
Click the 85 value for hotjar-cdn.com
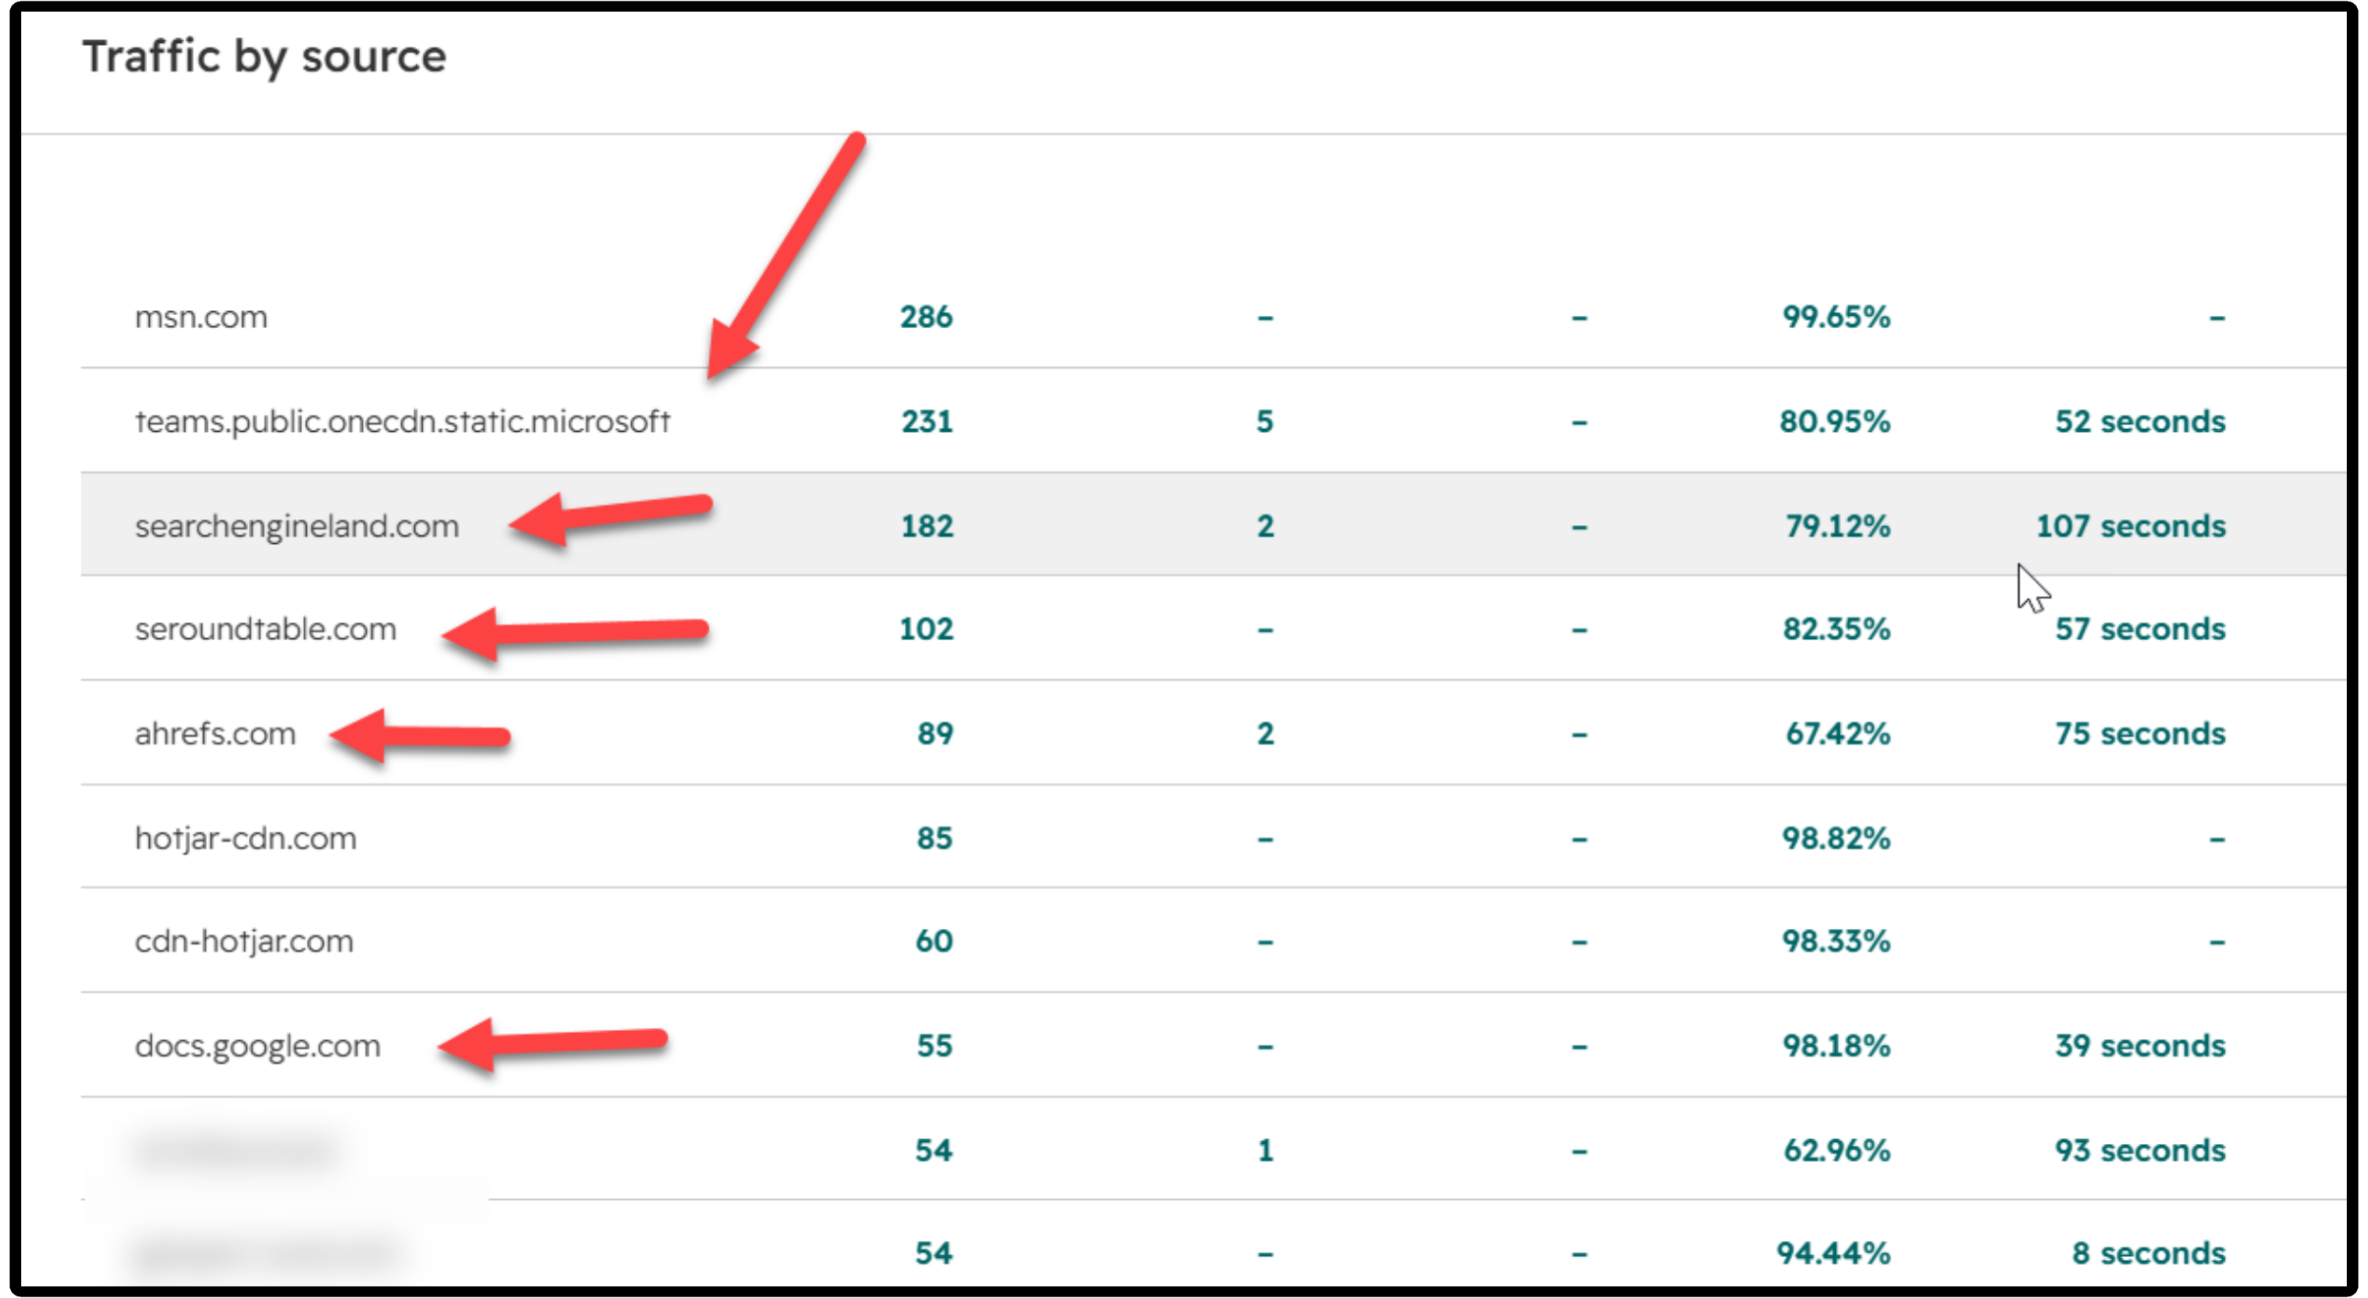click(935, 838)
